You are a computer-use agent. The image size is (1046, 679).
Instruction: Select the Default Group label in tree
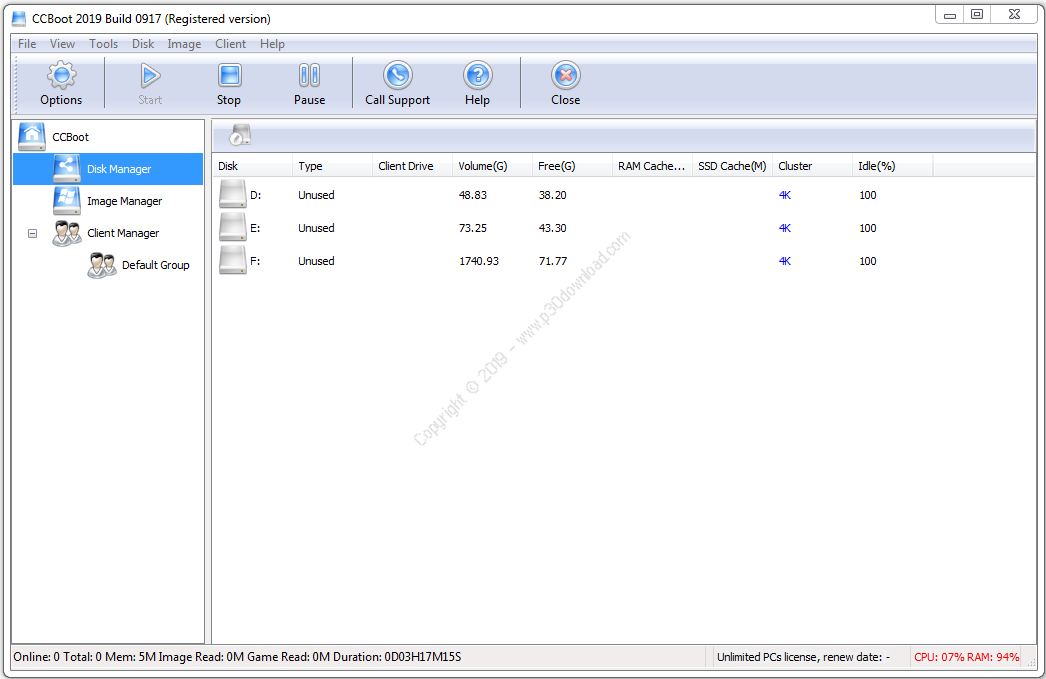click(155, 265)
